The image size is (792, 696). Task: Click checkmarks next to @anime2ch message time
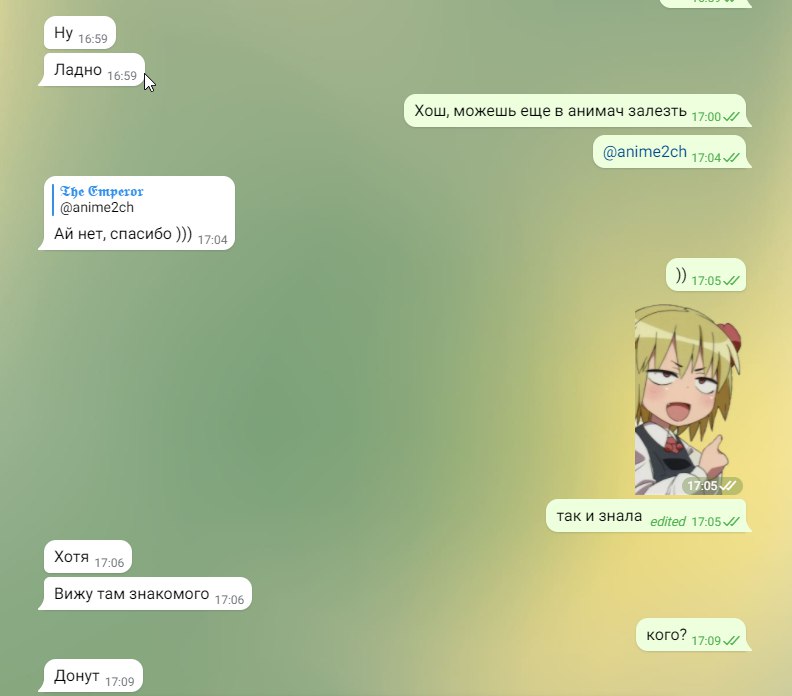tap(731, 158)
